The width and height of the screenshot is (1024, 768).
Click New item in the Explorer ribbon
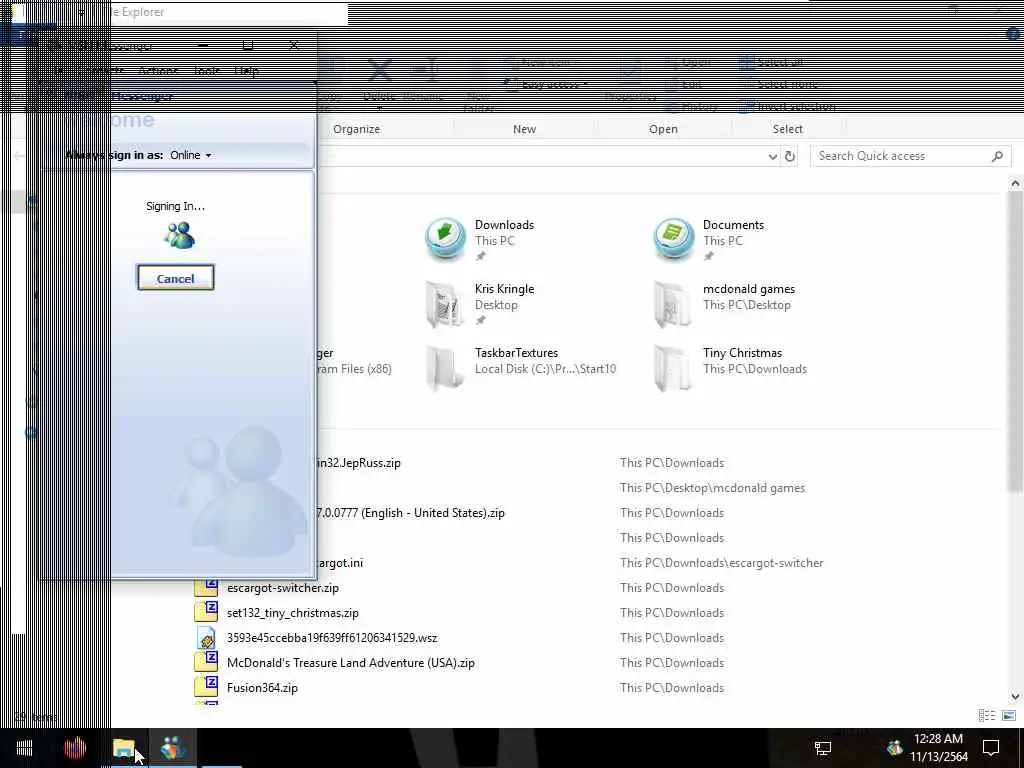click(x=539, y=63)
